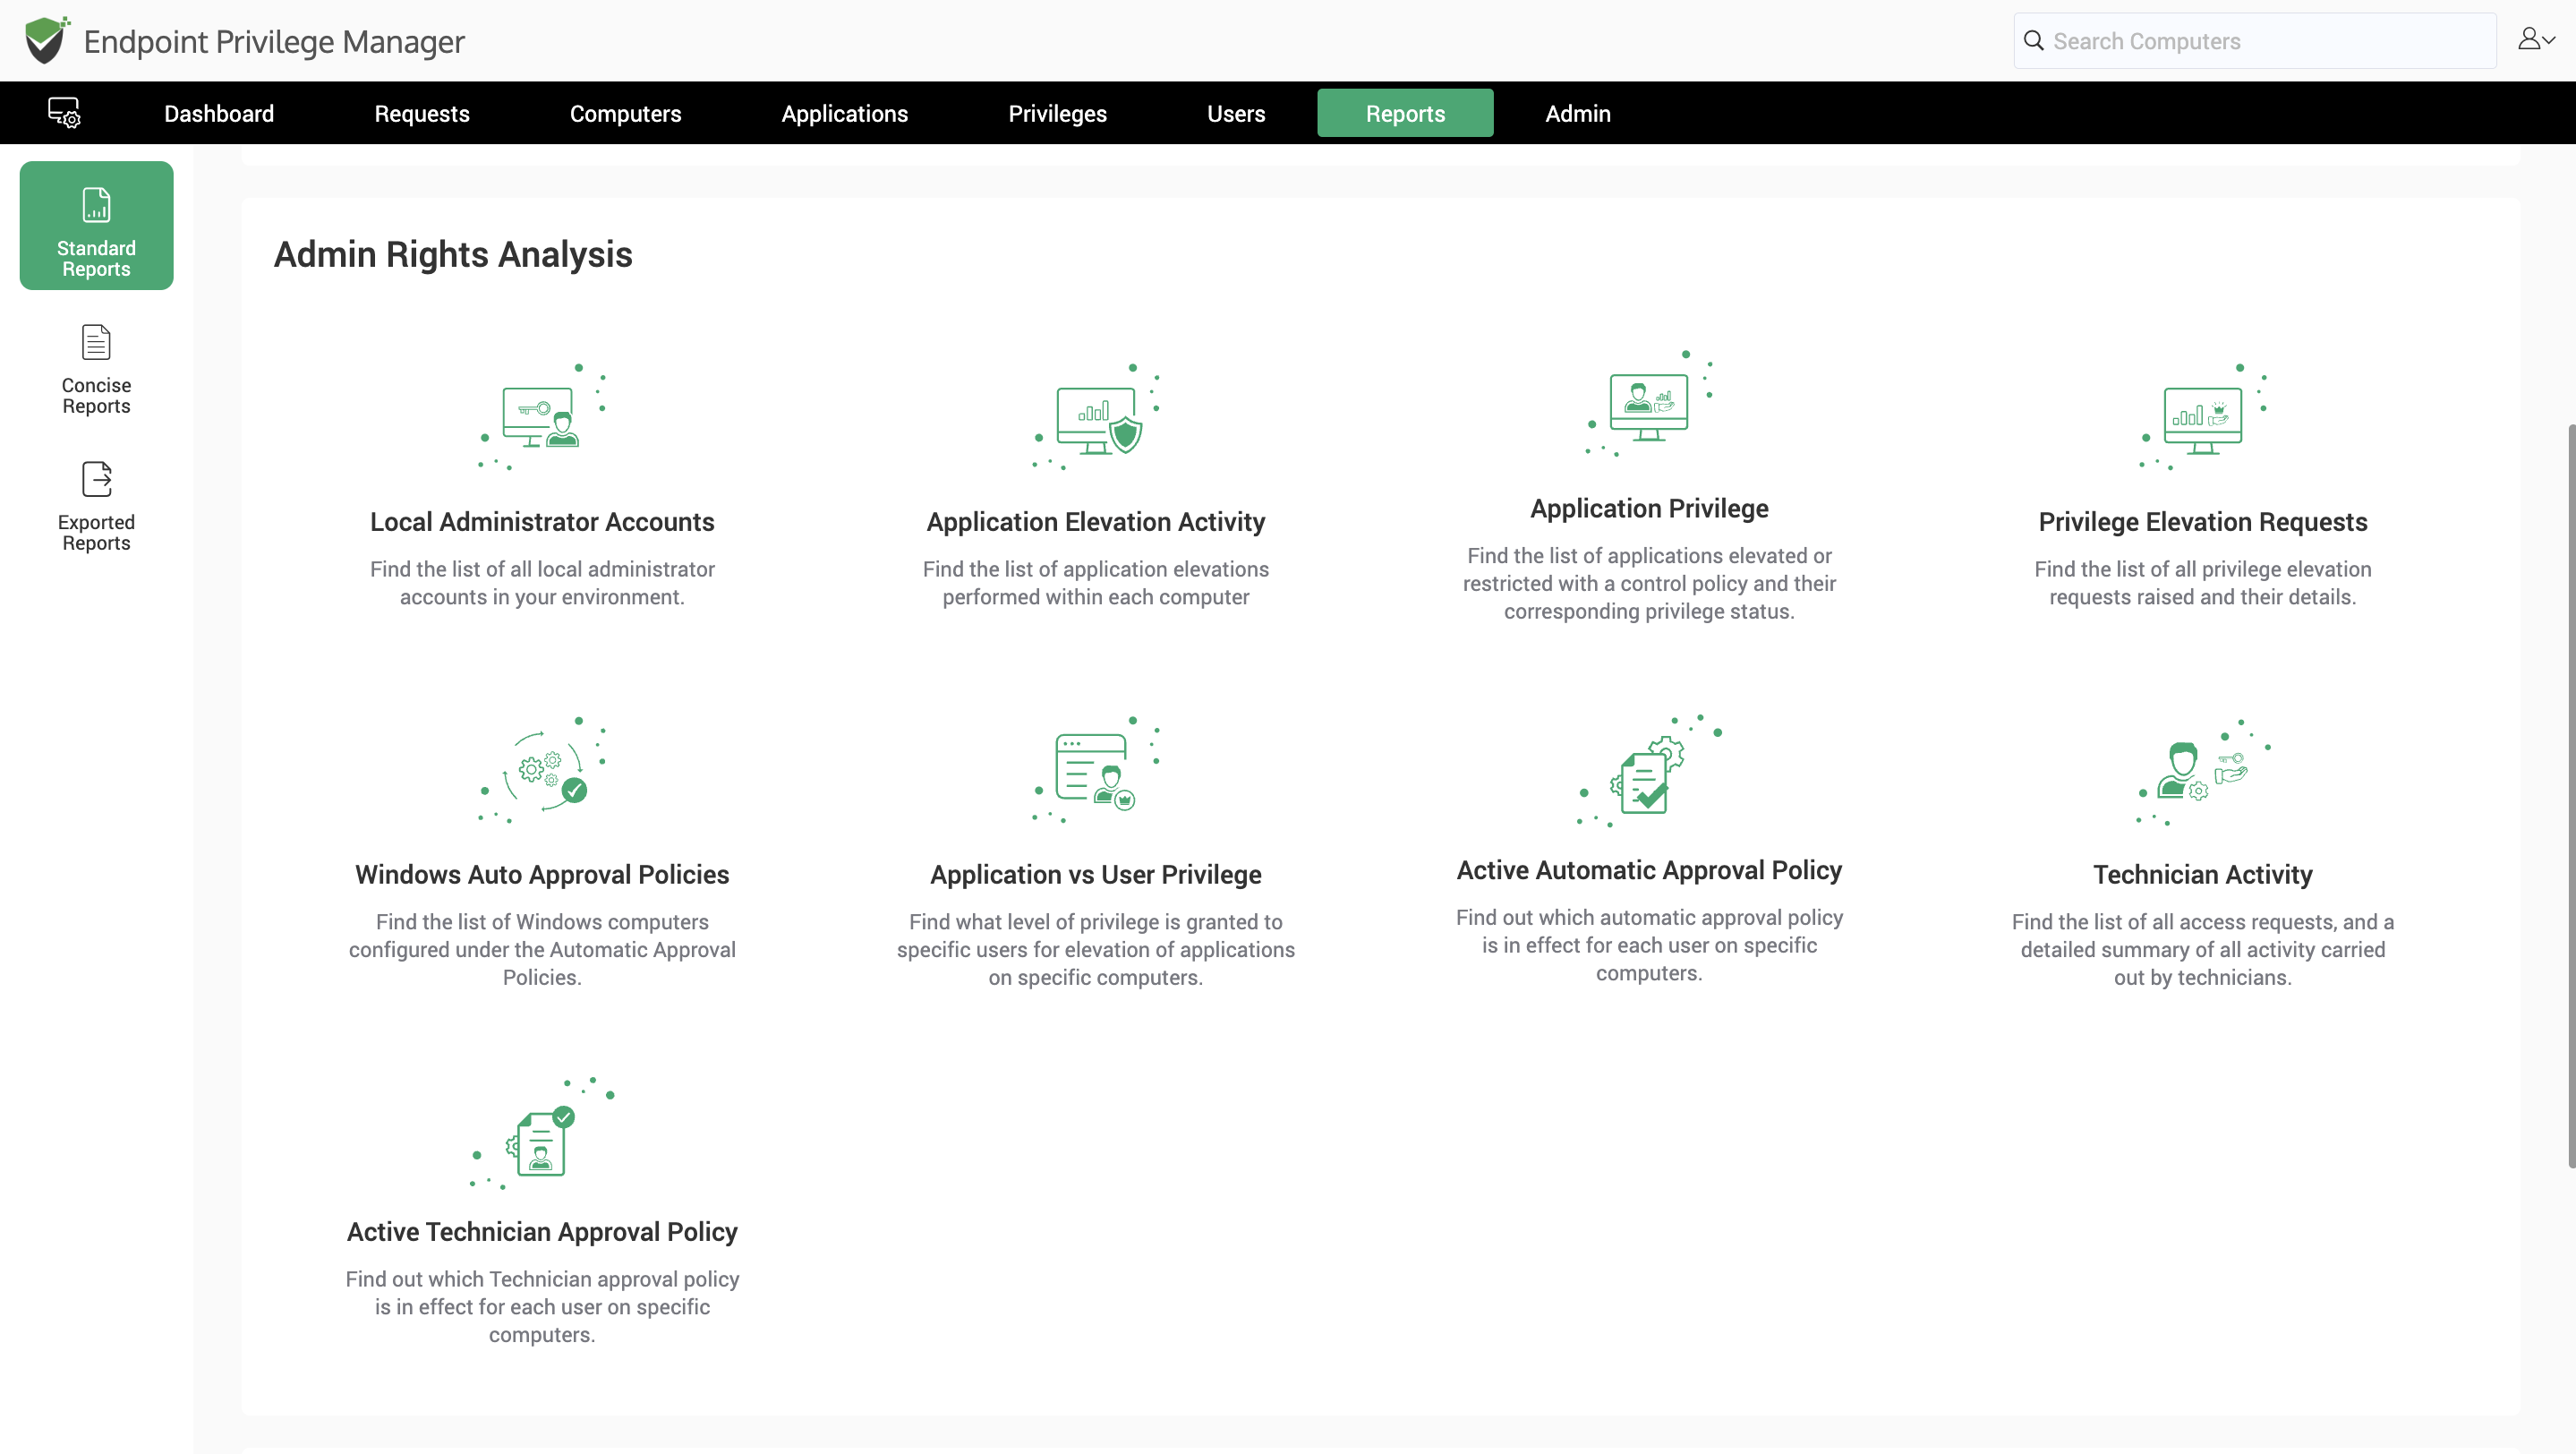
Task: Open the Applications tab
Action: point(844,113)
